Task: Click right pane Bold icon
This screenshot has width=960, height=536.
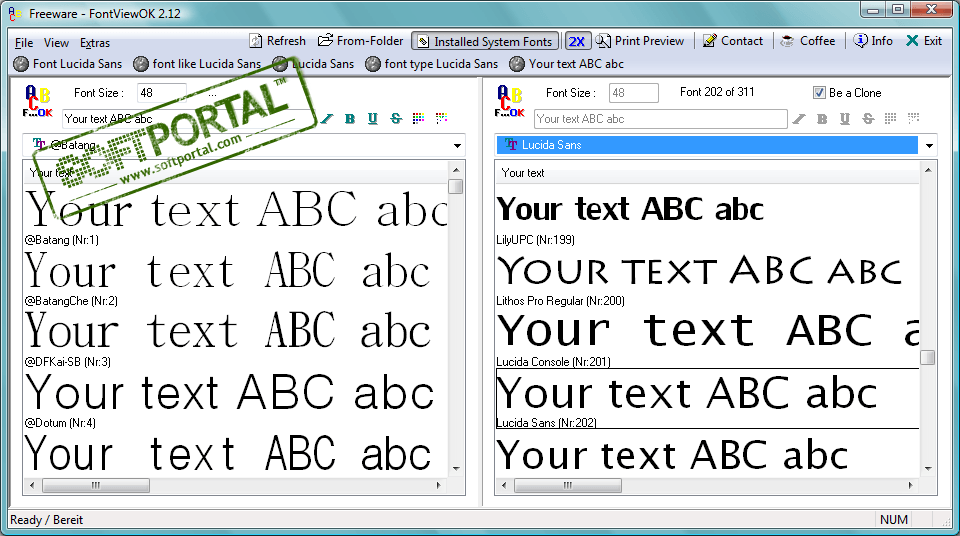Action: point(822,119)
